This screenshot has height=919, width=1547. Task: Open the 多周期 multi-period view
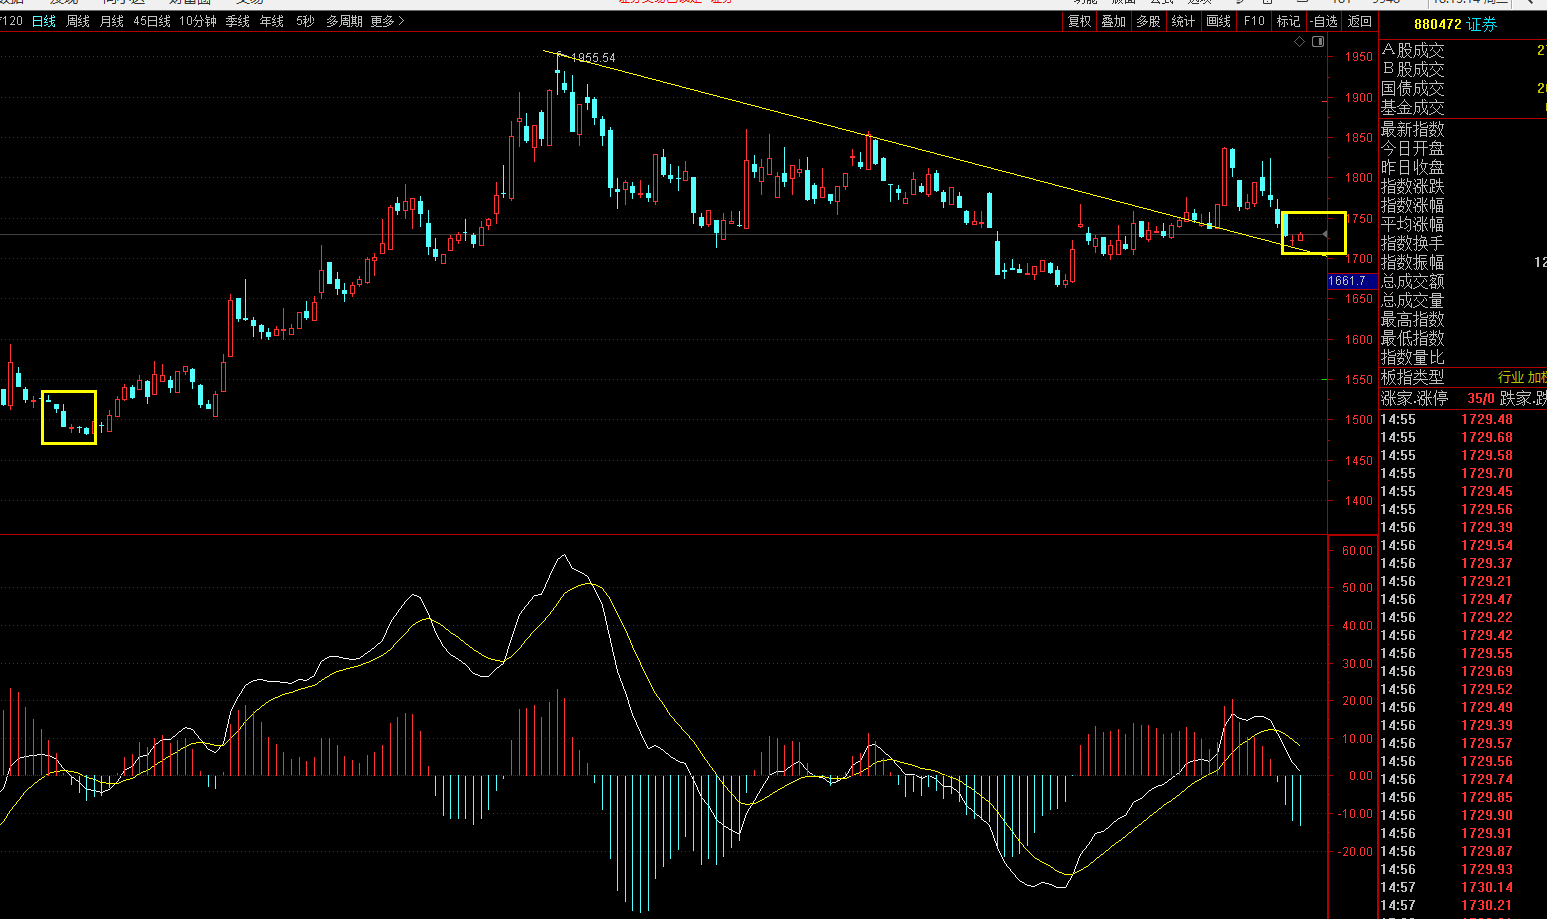coord(344,21)
